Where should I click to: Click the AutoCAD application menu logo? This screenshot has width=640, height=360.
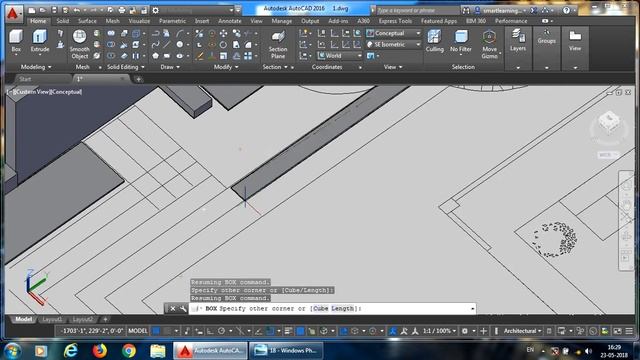click(13, 13)
